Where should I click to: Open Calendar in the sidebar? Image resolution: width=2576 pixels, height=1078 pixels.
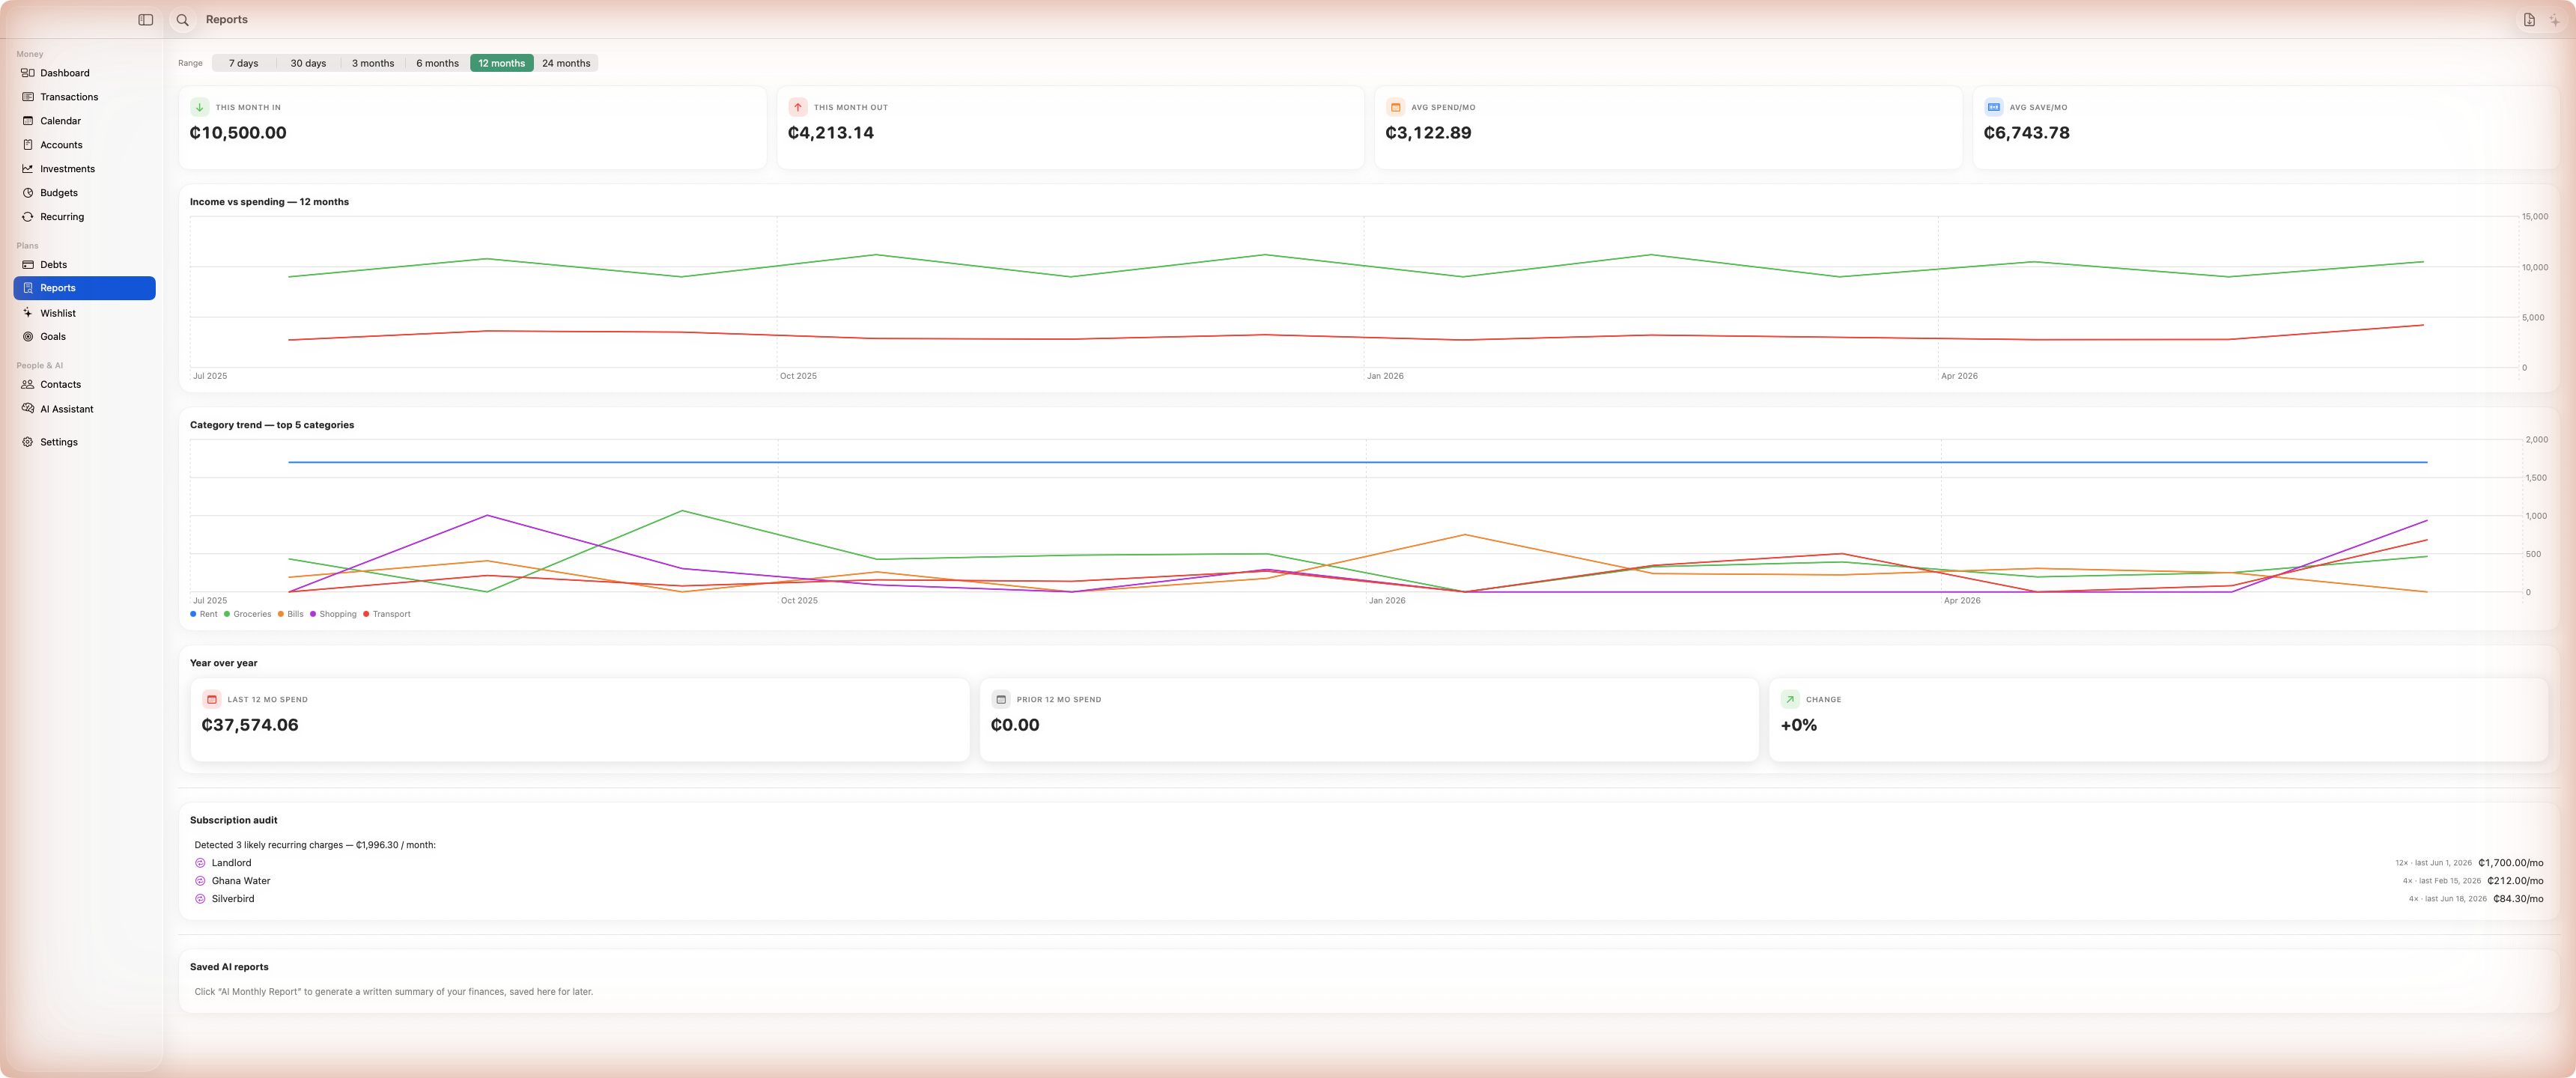click(85, 121)
